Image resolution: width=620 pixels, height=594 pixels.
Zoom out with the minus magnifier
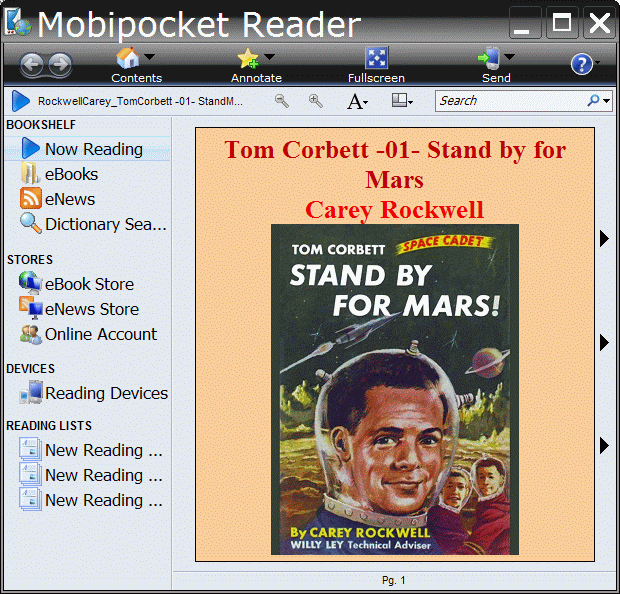click(x=282, y=101)
